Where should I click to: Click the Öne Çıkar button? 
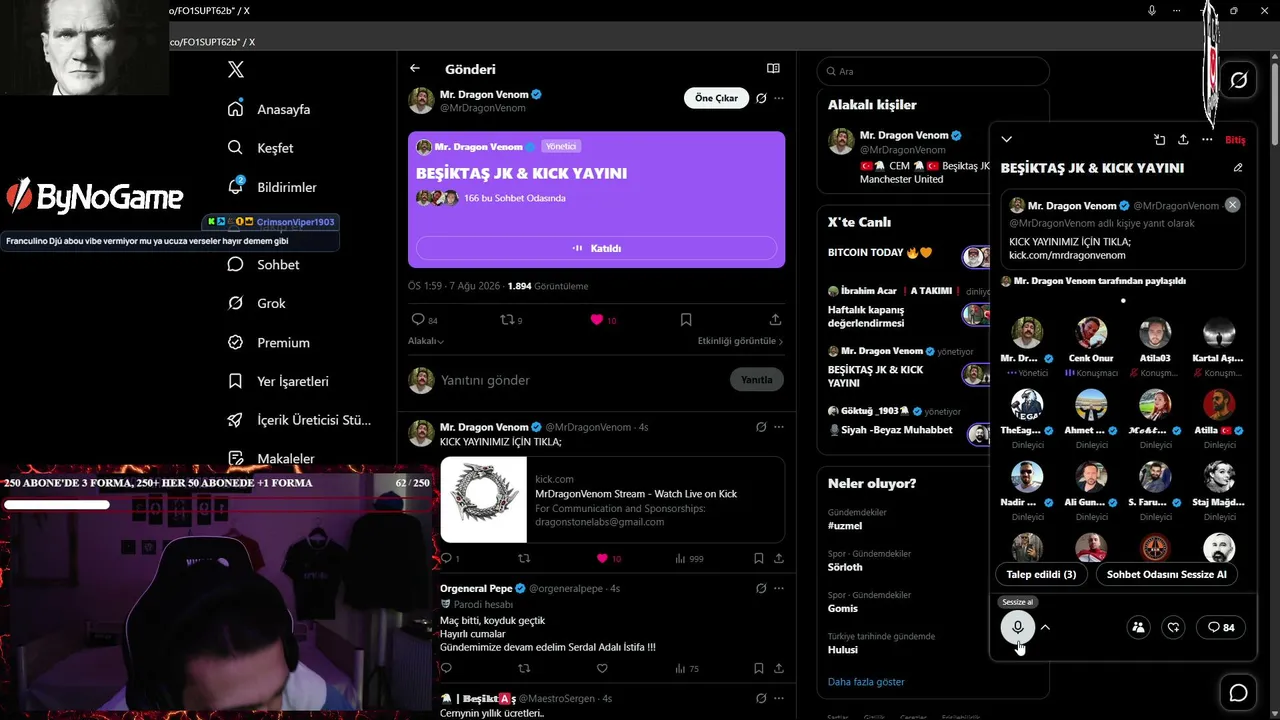tap(716, 98)
